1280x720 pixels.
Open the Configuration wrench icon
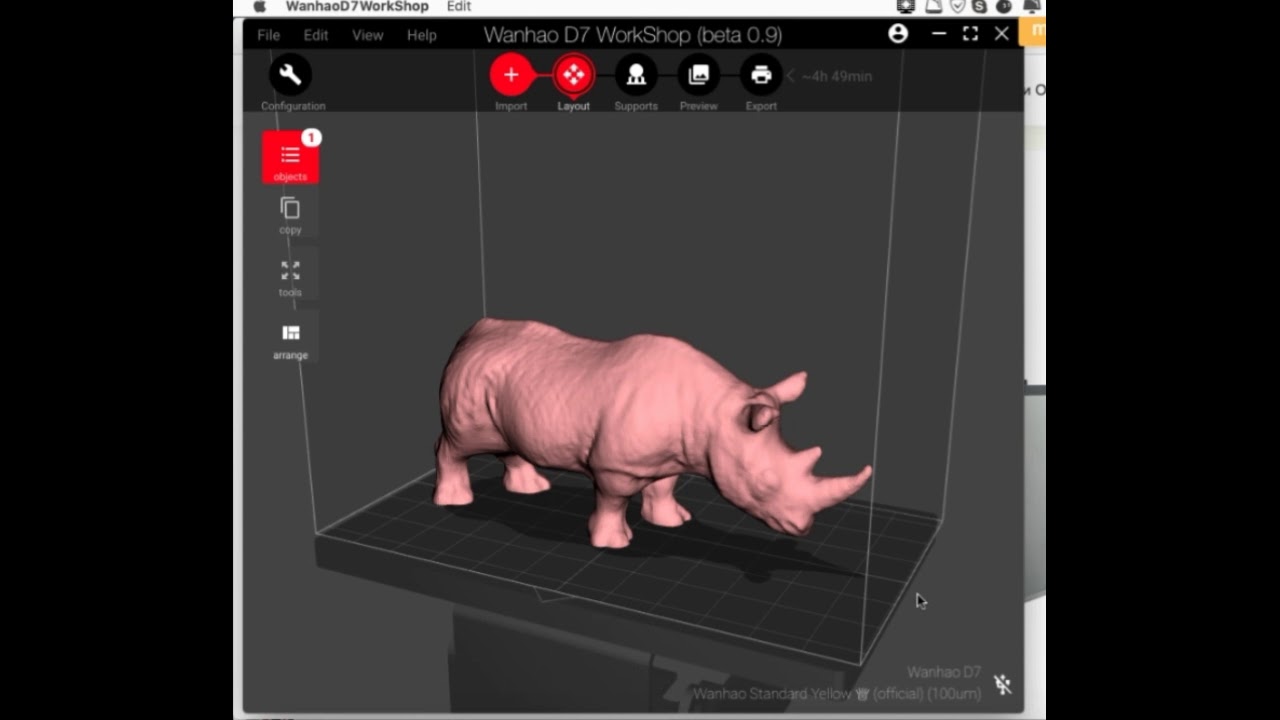point(290,75)
